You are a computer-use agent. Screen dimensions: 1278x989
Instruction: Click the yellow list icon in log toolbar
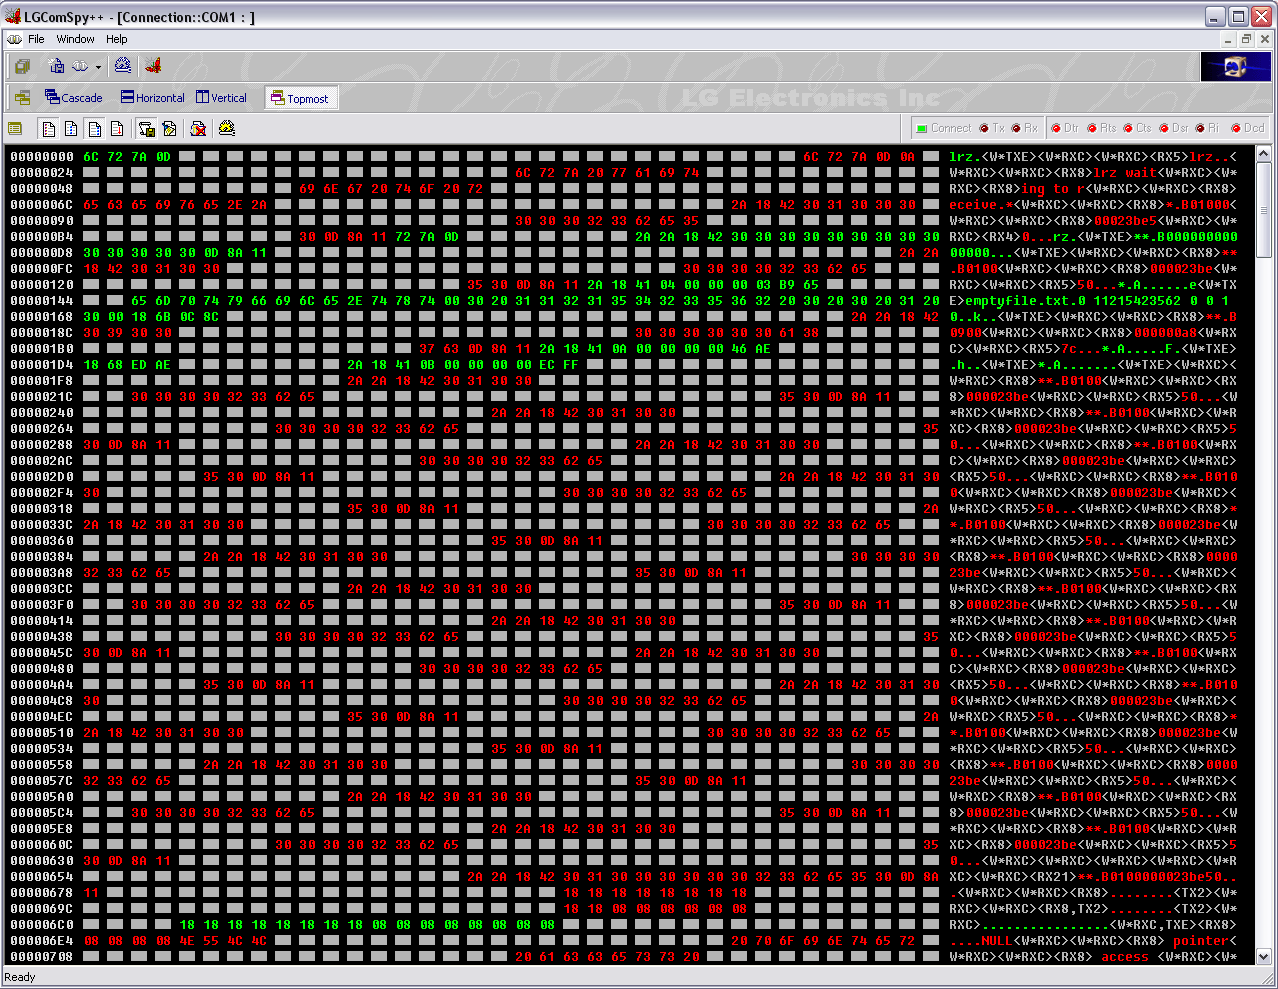(x=15, y=128)
